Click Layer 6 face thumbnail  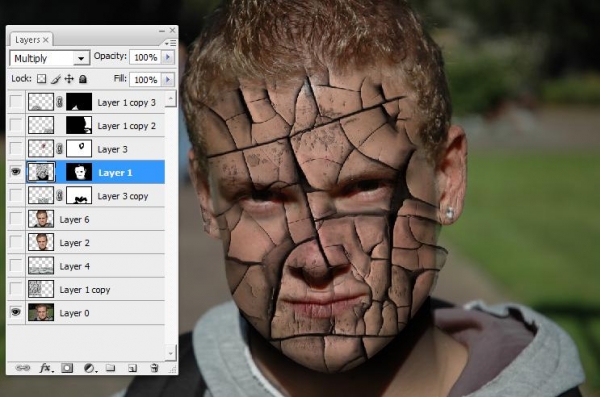tap(41, 219)
